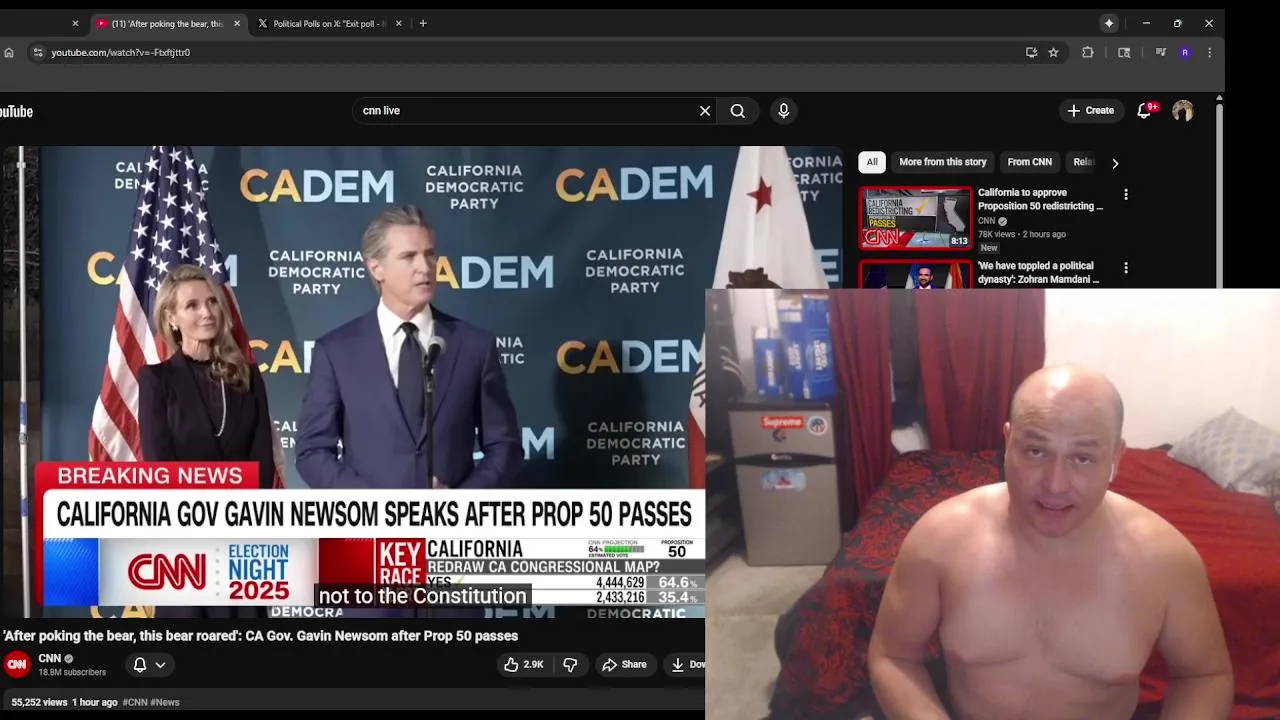Image resolution: width=1280 pixels, height=720 pixels.
Task: Bookmark this page with the star
Action: 1053,52
